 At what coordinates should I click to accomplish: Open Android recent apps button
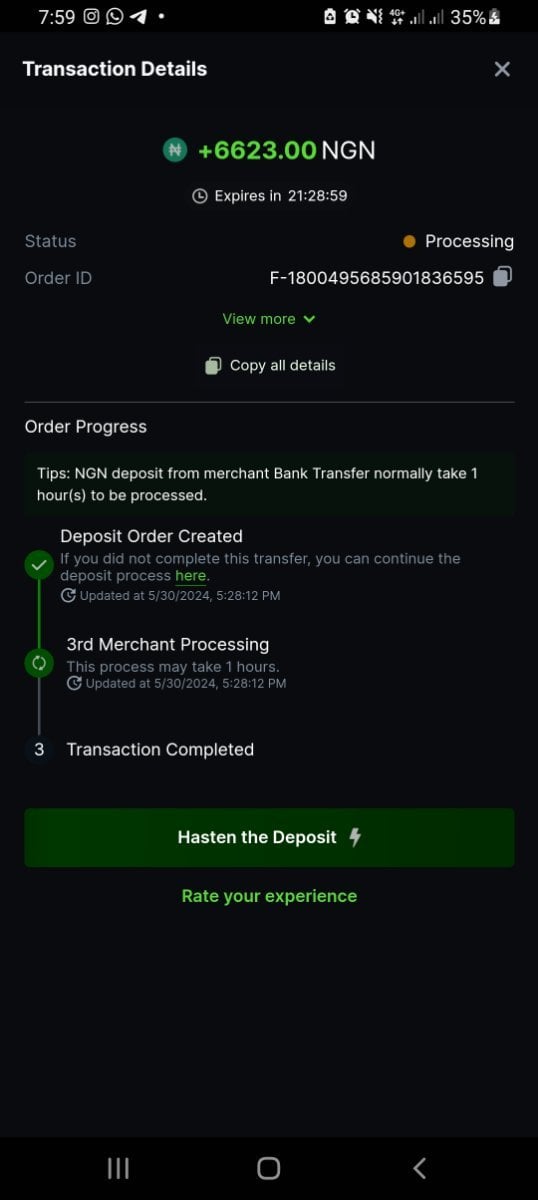coord(118,1167)
